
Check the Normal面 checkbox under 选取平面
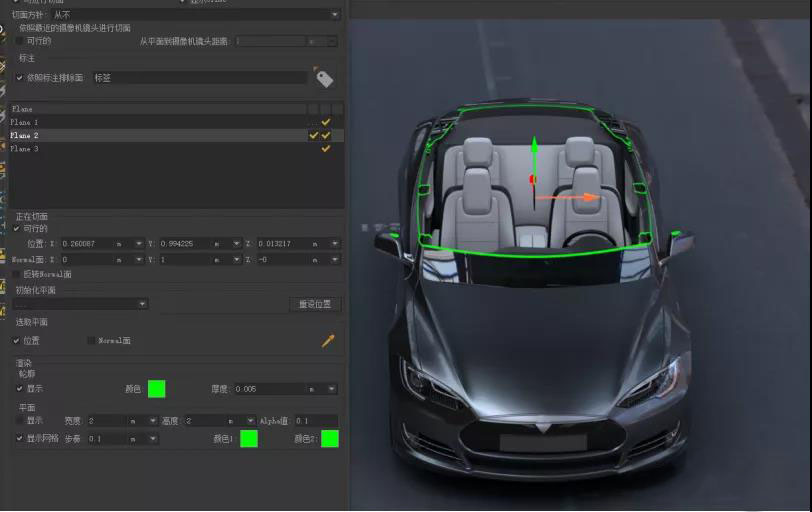[x=92, y=341]
